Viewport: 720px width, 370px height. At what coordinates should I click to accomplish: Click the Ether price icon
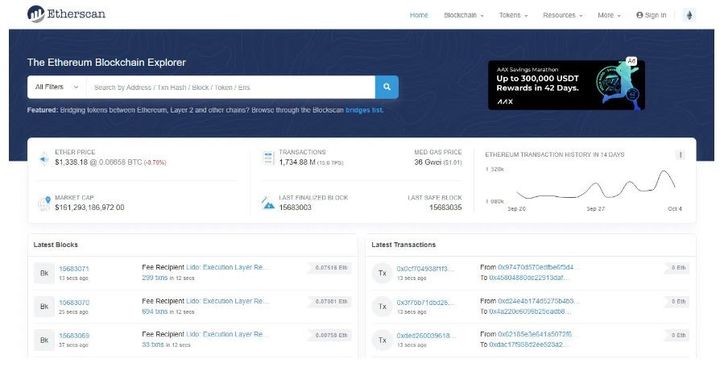click(44, 159)
